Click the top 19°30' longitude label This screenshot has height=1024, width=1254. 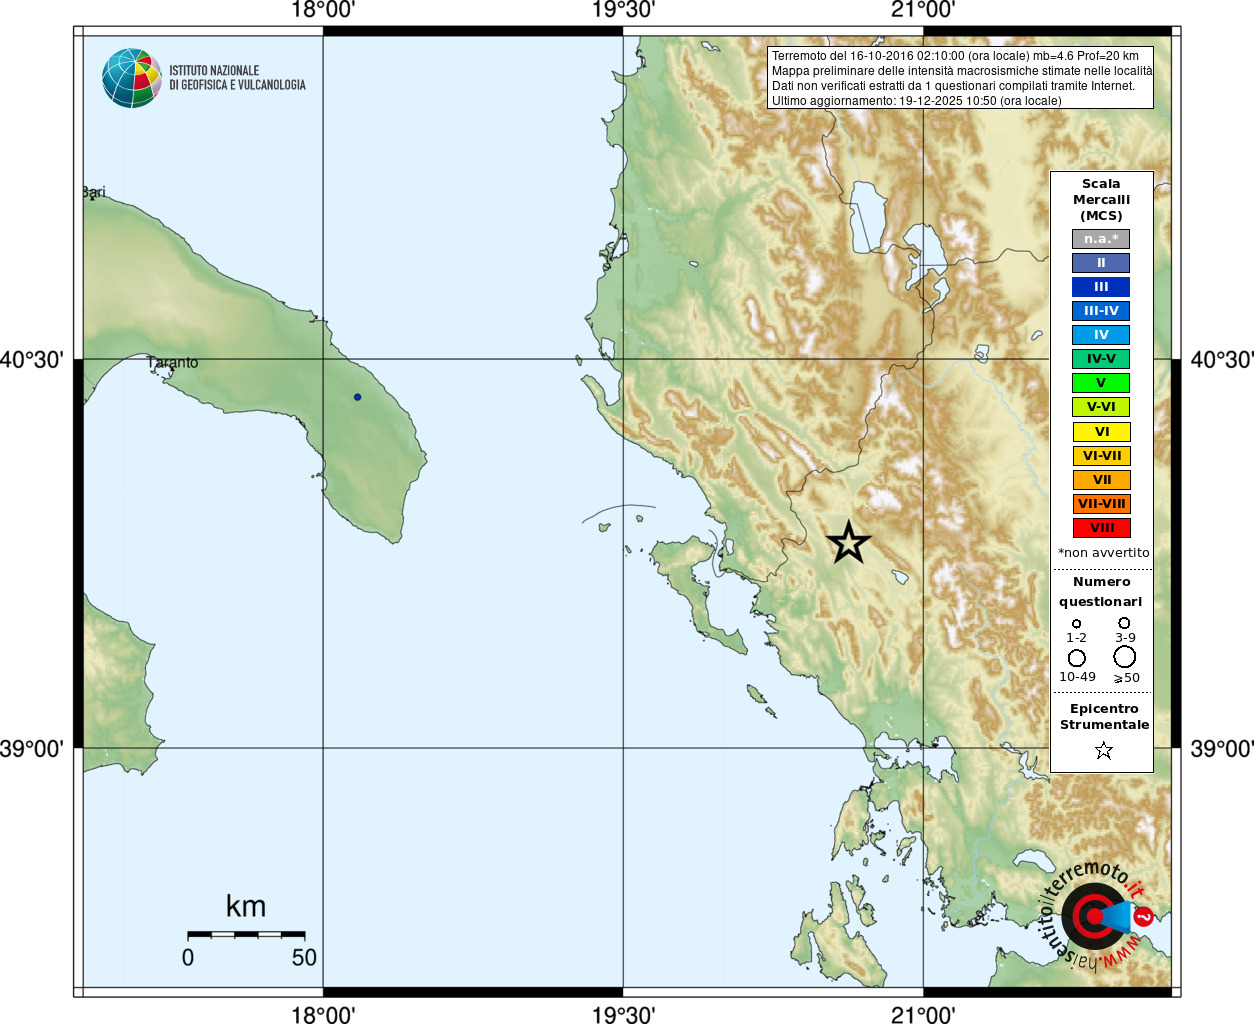click(623, 11)
